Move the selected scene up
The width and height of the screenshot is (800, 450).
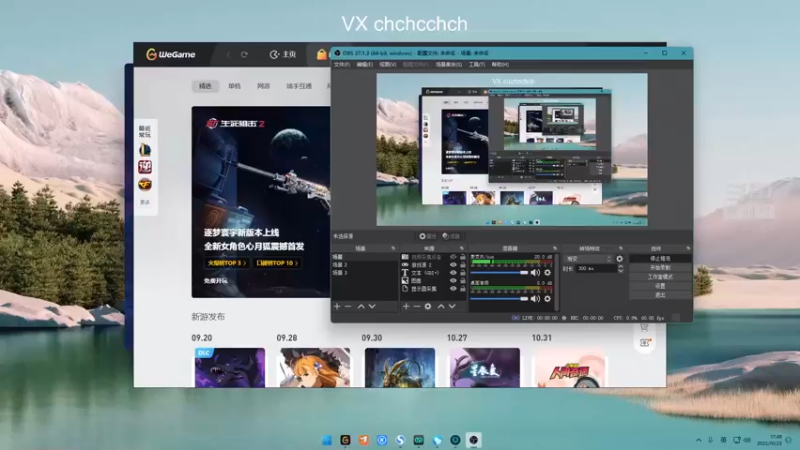tap(361, 307)
